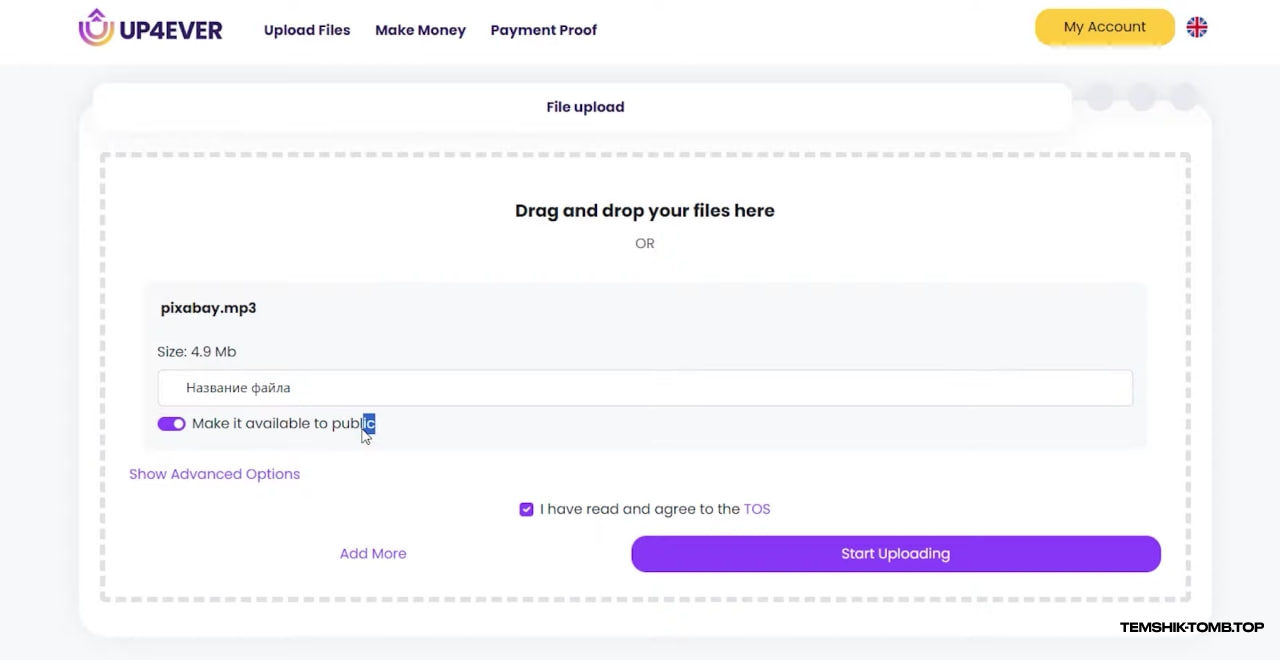1280x660 pixels.
Task: Uncheck the agree to TOS checkbox
Action: click(x=527, y=509)
